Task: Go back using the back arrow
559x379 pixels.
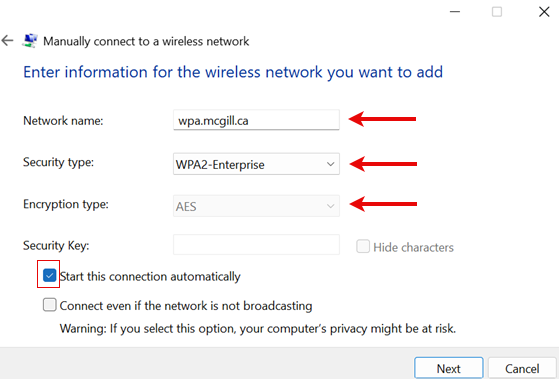Action: tap(7, 41)
